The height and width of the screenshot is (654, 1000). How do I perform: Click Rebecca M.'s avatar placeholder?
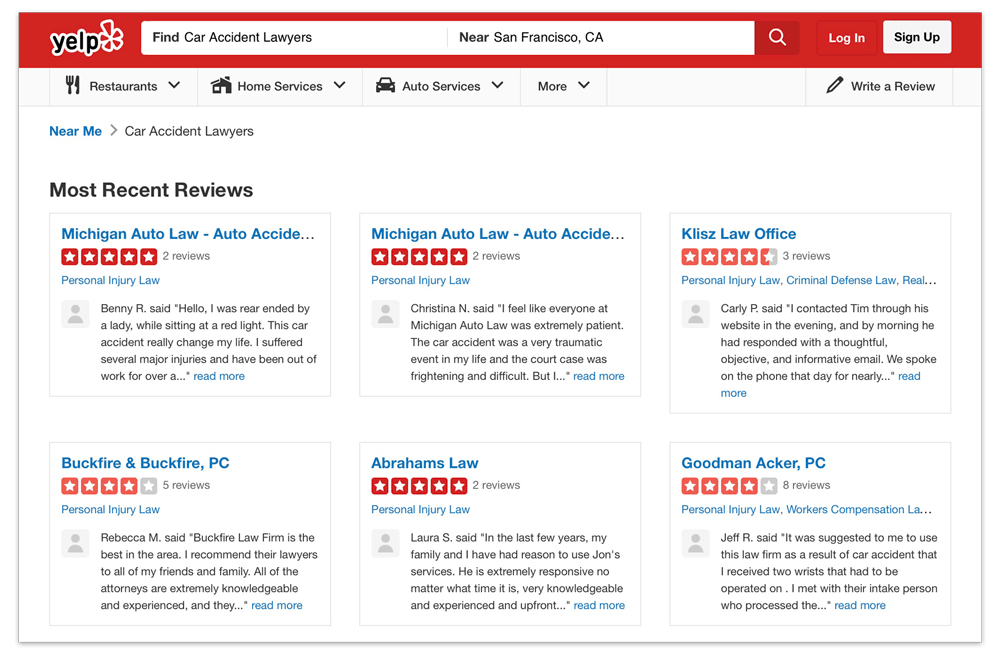pos(75,543)
